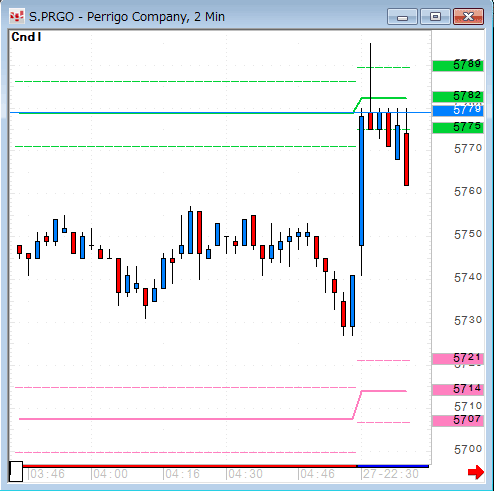Select the pink 5721 price label

pyautogui.click(x=458, y=359)
